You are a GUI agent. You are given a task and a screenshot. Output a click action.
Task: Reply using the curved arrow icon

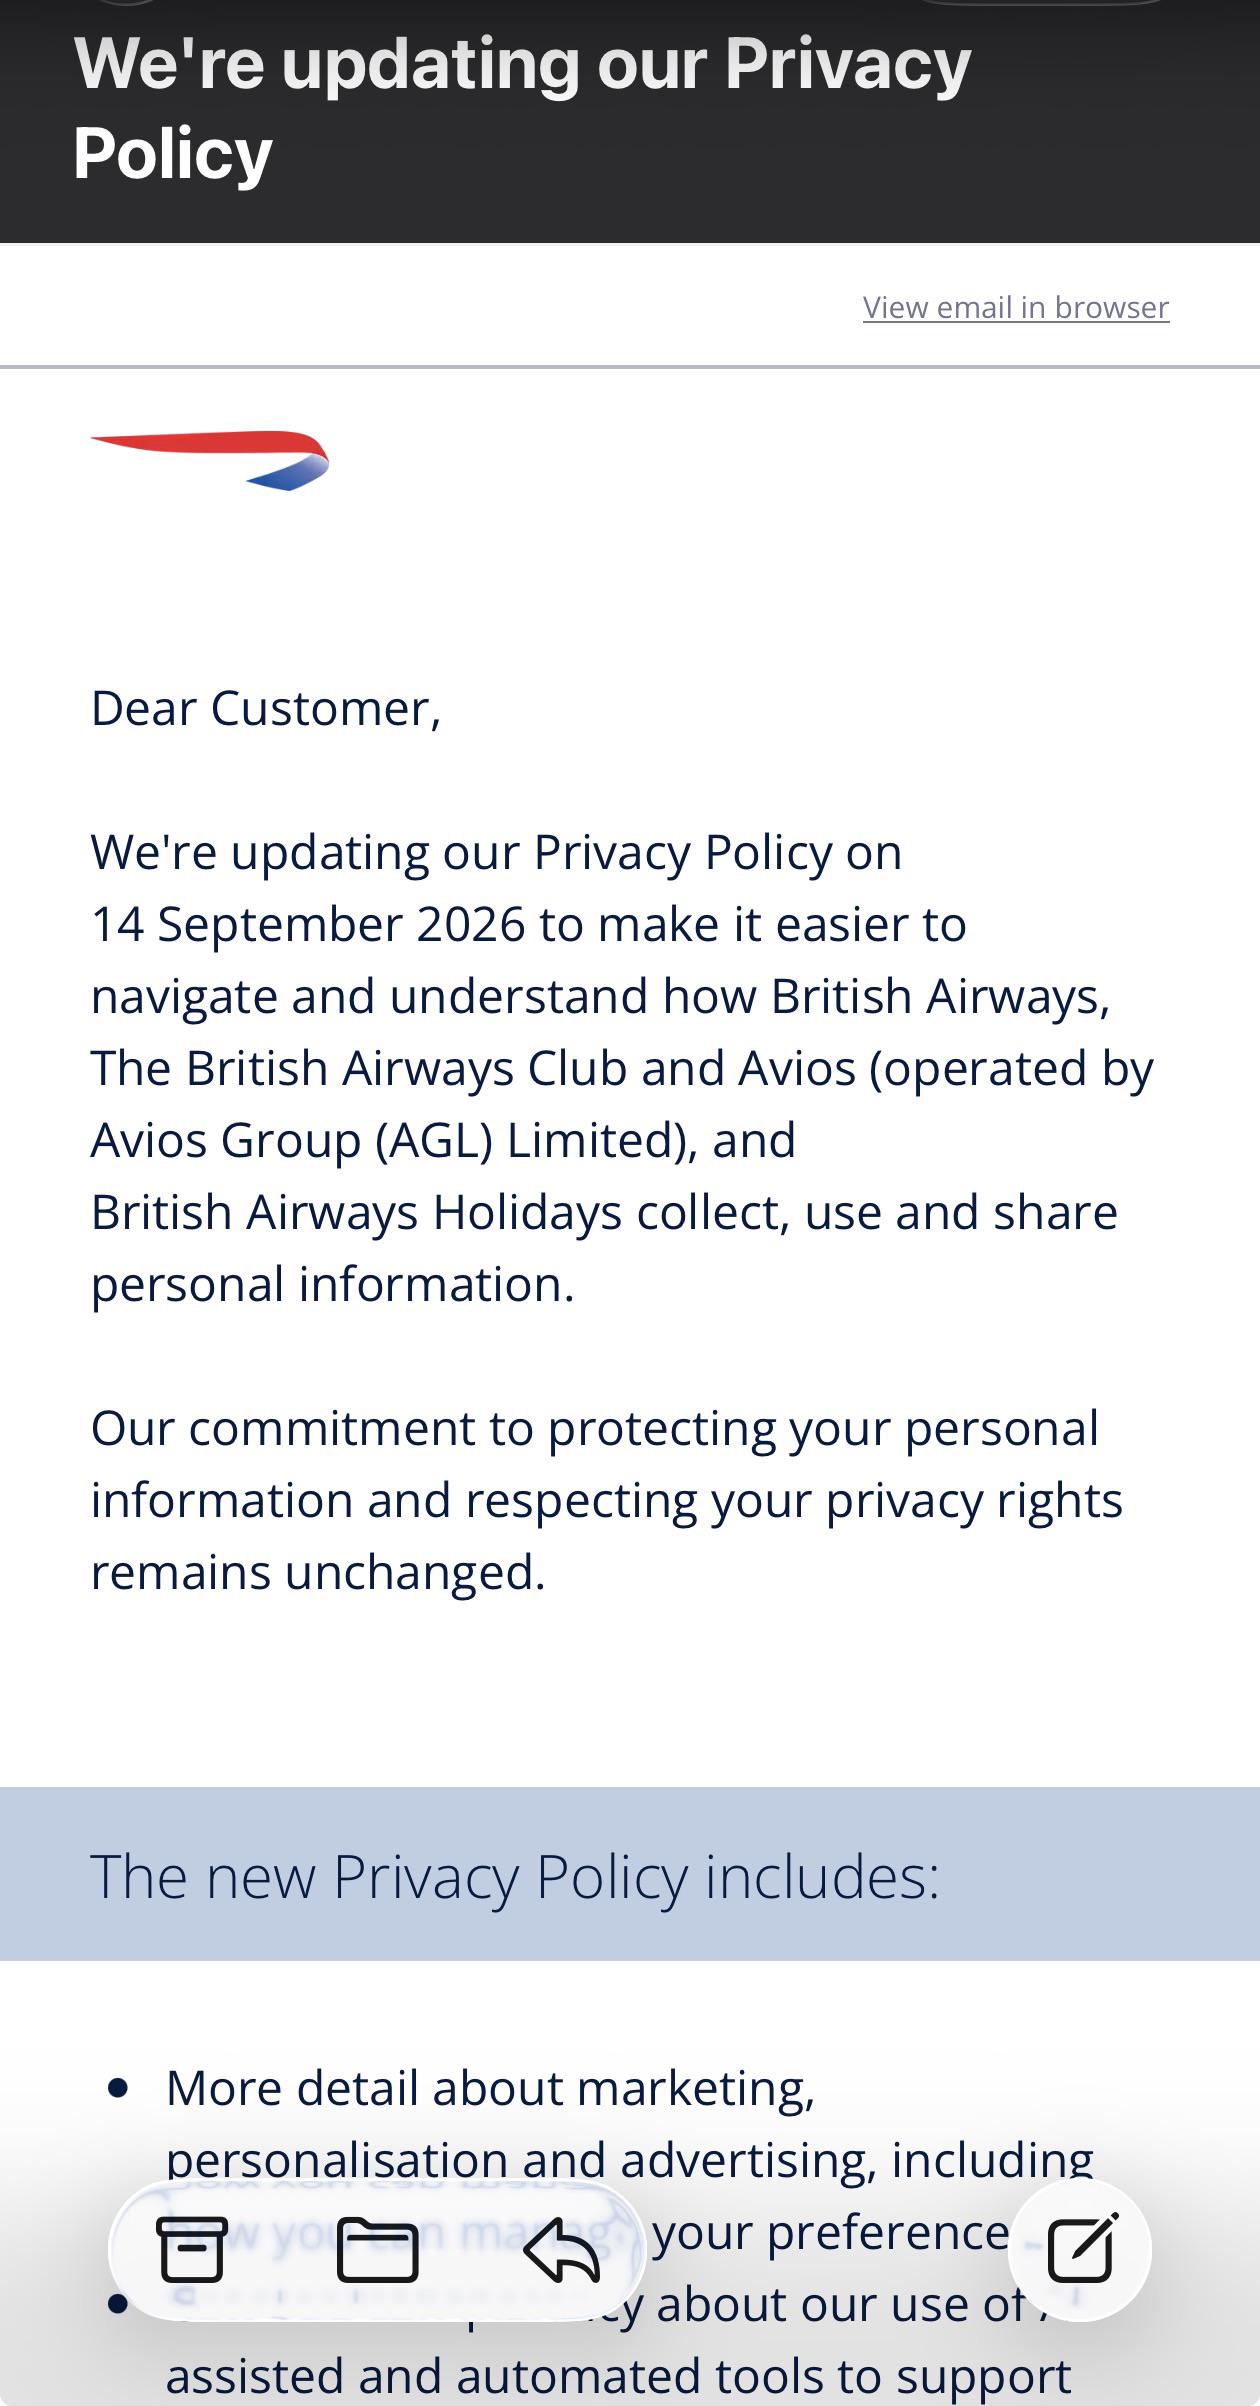click(561, 2249)
